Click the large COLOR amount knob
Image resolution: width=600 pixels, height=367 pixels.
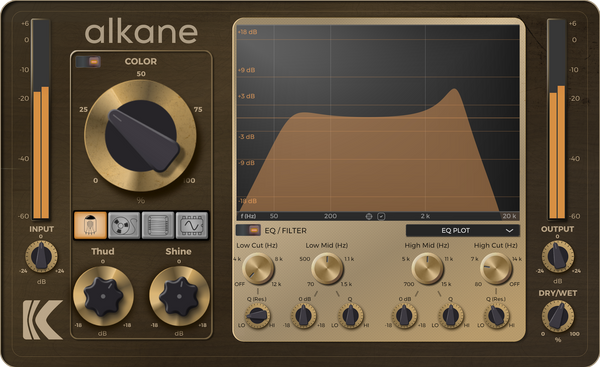(140, 135)
